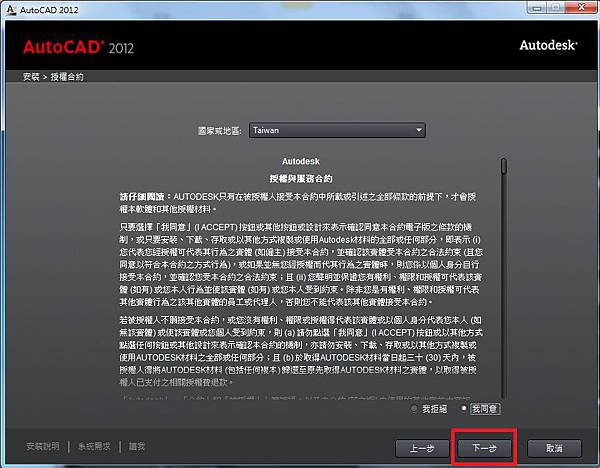Screen dimensions: 600x468
Task: Click the Autodesk title above license text
Action: (x=301, y=161)
